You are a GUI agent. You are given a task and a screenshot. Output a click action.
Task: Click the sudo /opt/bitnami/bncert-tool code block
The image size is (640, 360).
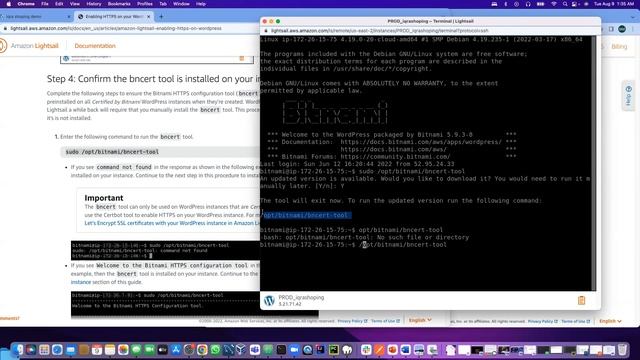(160, 152)
